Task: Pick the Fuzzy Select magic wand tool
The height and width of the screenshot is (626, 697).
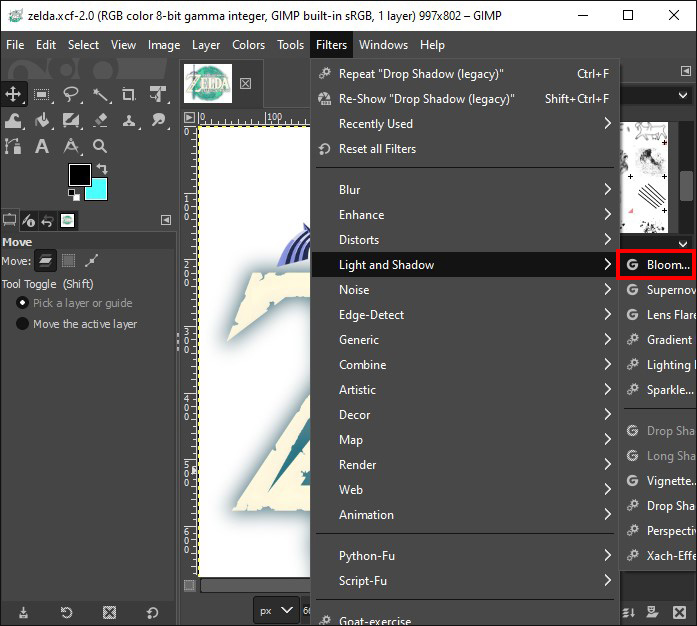Action: coord(100,95)
